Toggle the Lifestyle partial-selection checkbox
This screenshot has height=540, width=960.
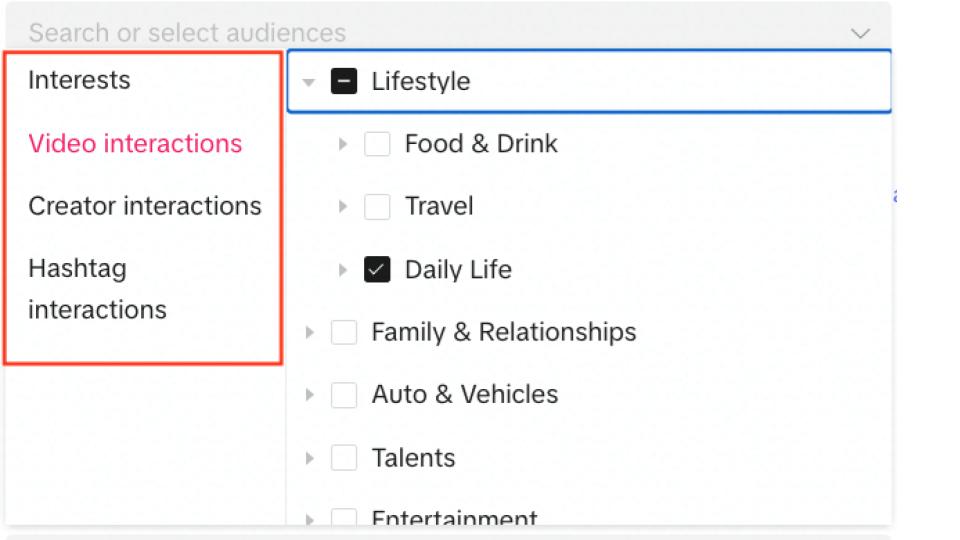pyautogui.click(x=344, y=81)
